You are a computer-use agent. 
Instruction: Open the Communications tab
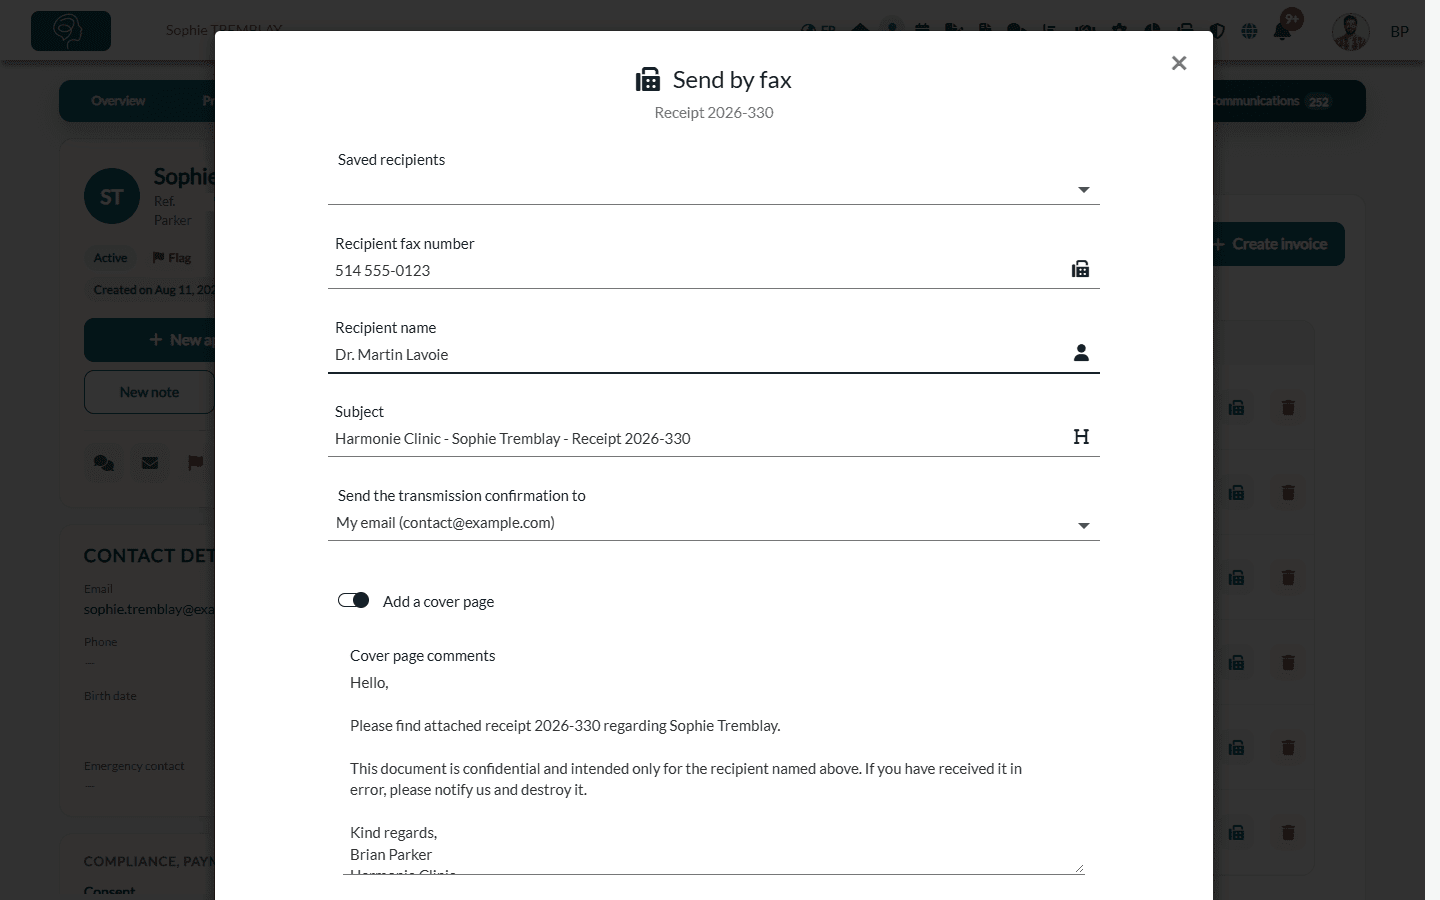[x=1271, y=101]
